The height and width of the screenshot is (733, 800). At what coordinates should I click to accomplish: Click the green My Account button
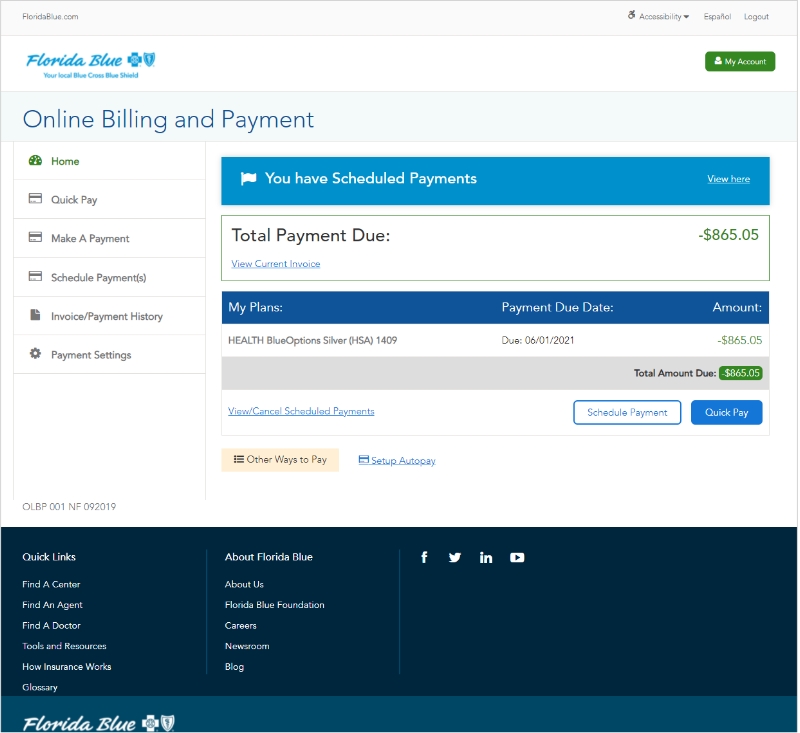[740, 61]
